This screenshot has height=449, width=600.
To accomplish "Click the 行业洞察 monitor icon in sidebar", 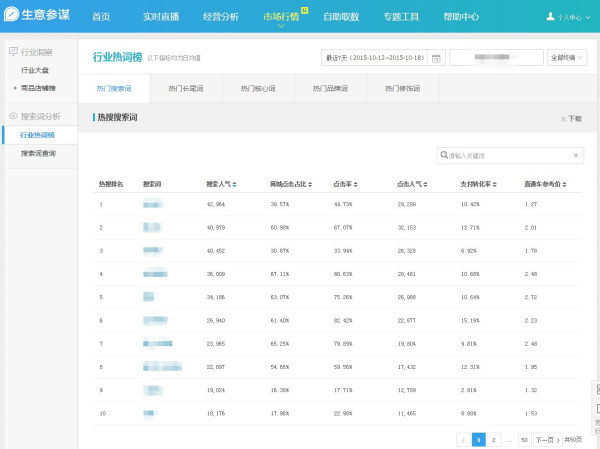I will 13,51.
